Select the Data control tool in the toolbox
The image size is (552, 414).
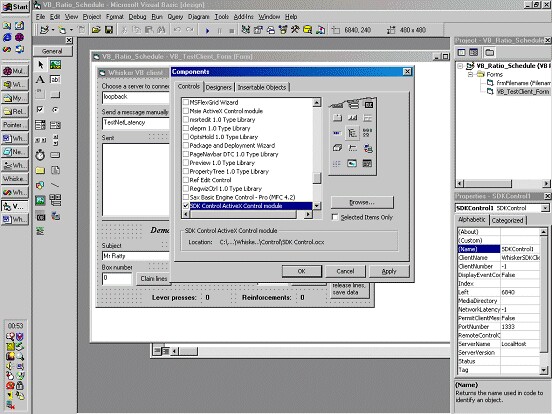pos(55,200)
